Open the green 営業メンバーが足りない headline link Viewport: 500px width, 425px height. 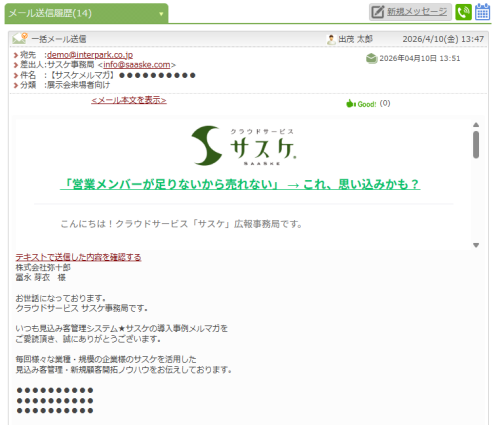[x=240, y=184]
